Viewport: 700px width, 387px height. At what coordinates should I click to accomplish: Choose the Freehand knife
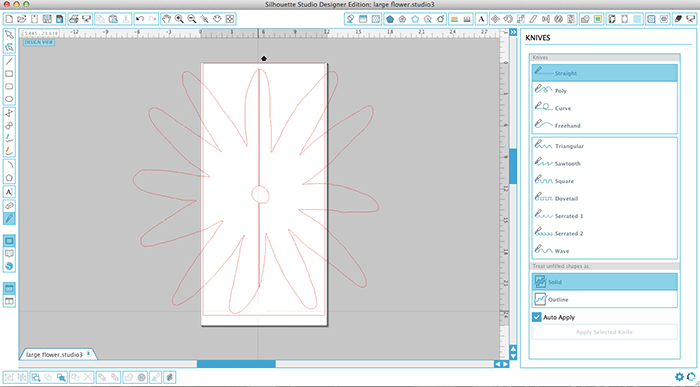click(x=604, y=125)
